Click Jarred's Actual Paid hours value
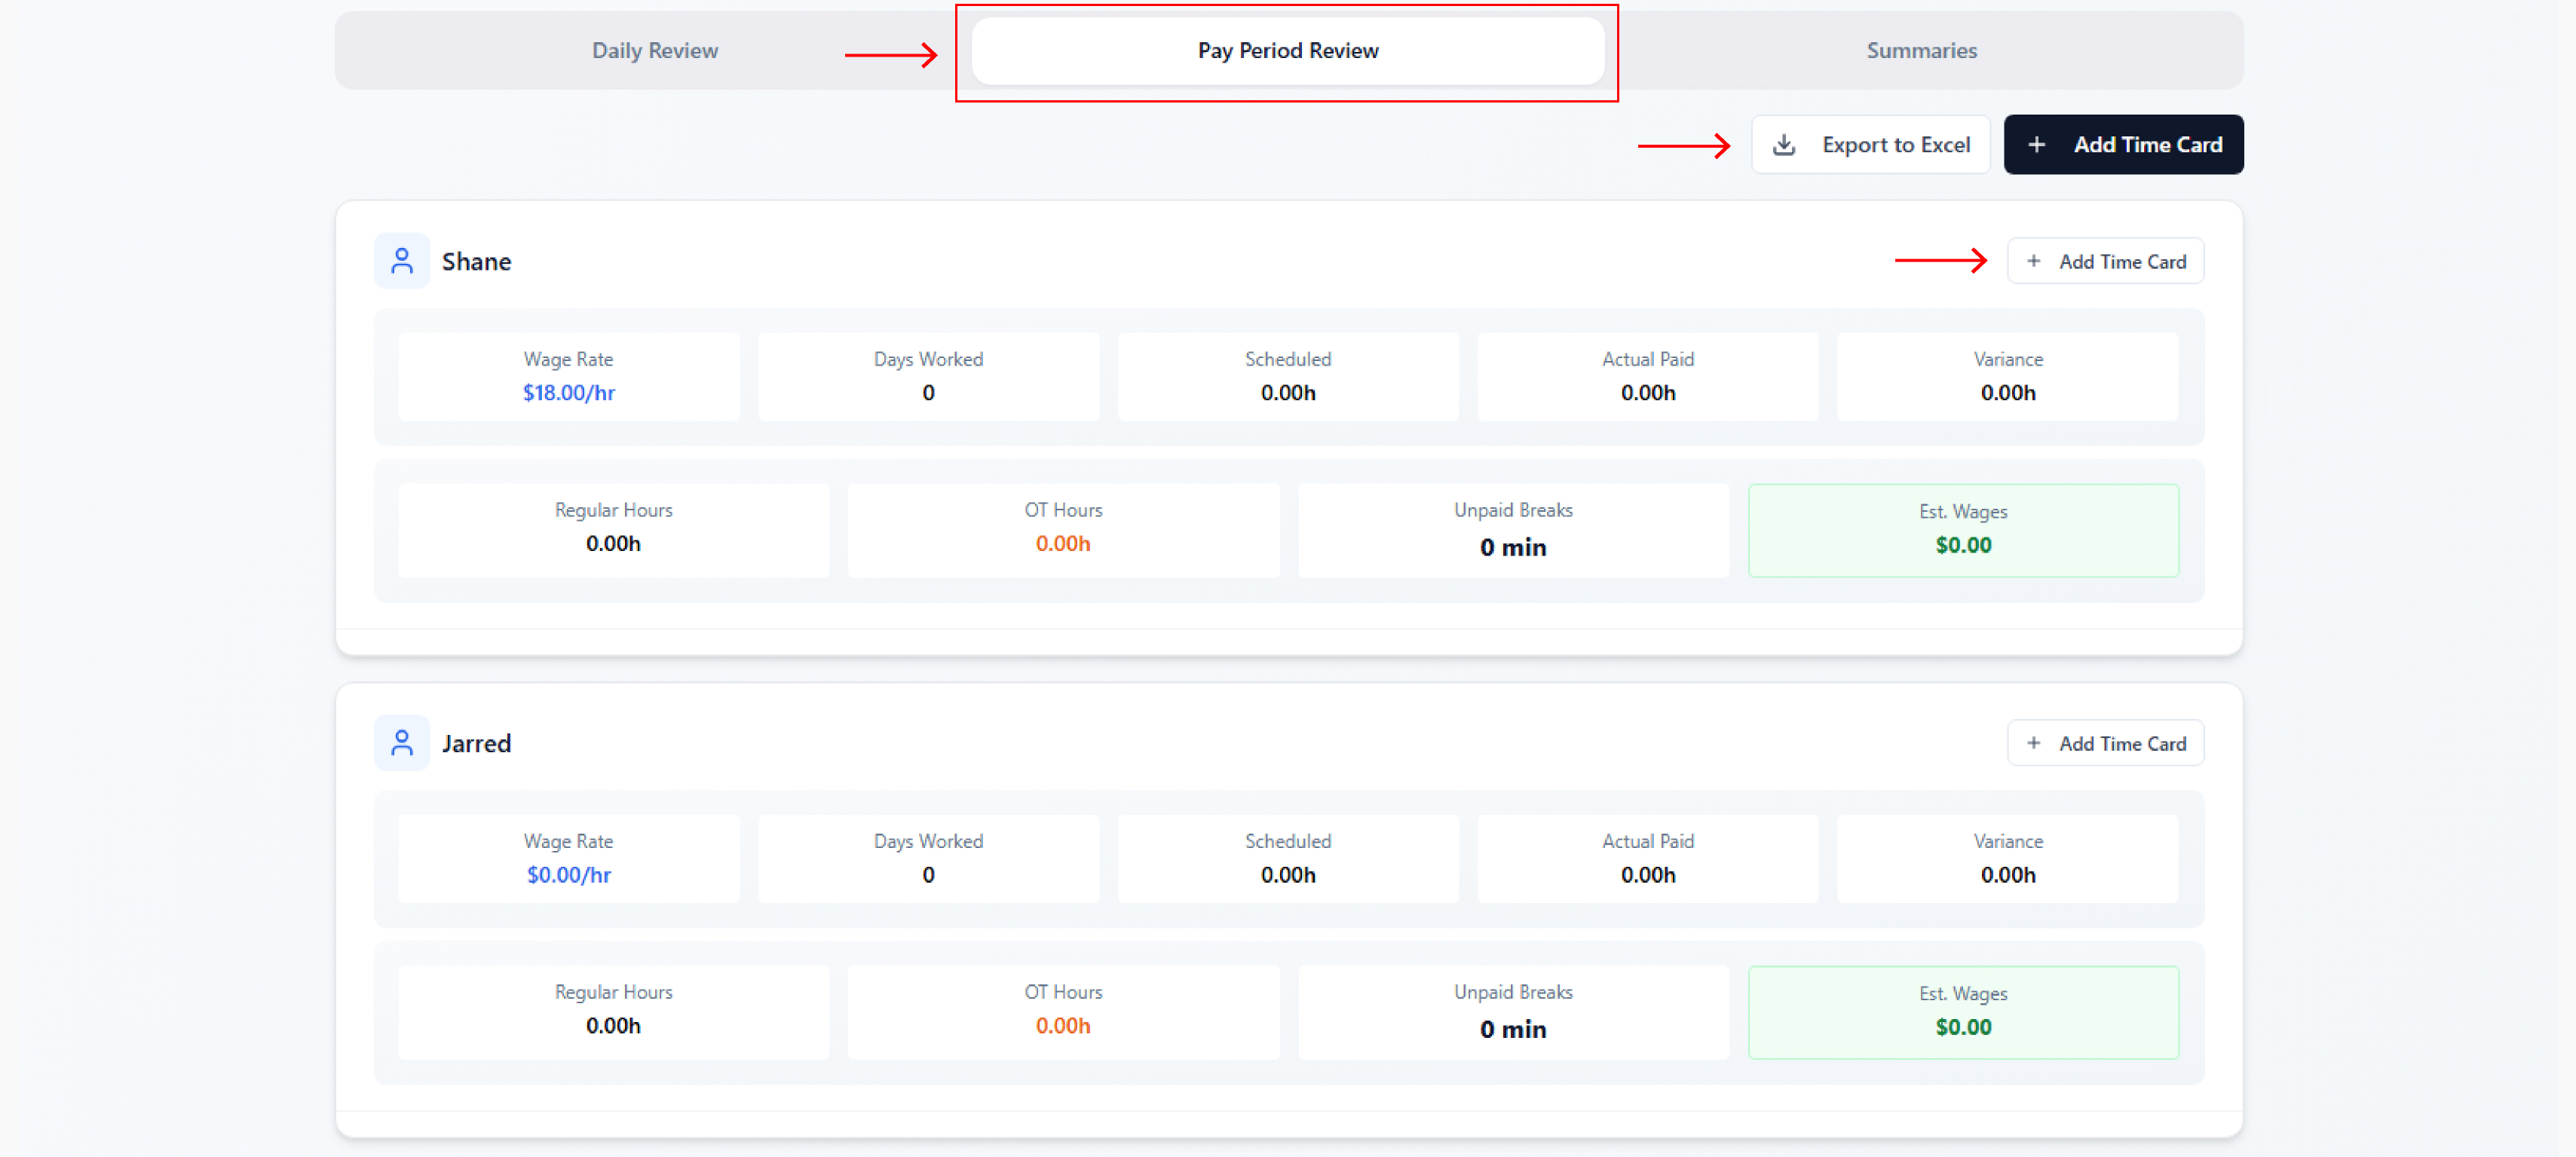This screenshot has height=1157, width=2576. click(1648, 875)
